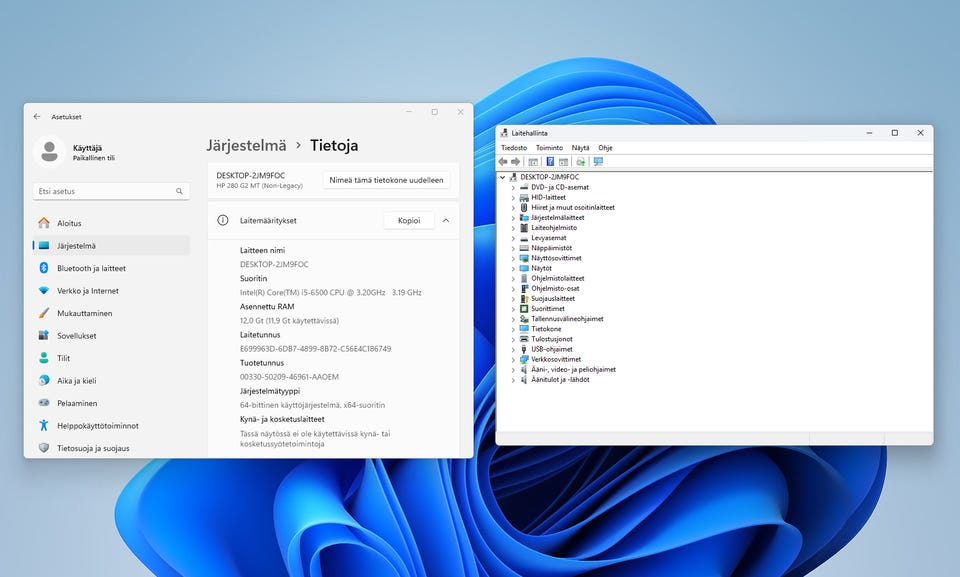Screen dimensions: 960x577
Task: Click the forward arrow in Device Manager toolbar
Action: tap(516, 162)
